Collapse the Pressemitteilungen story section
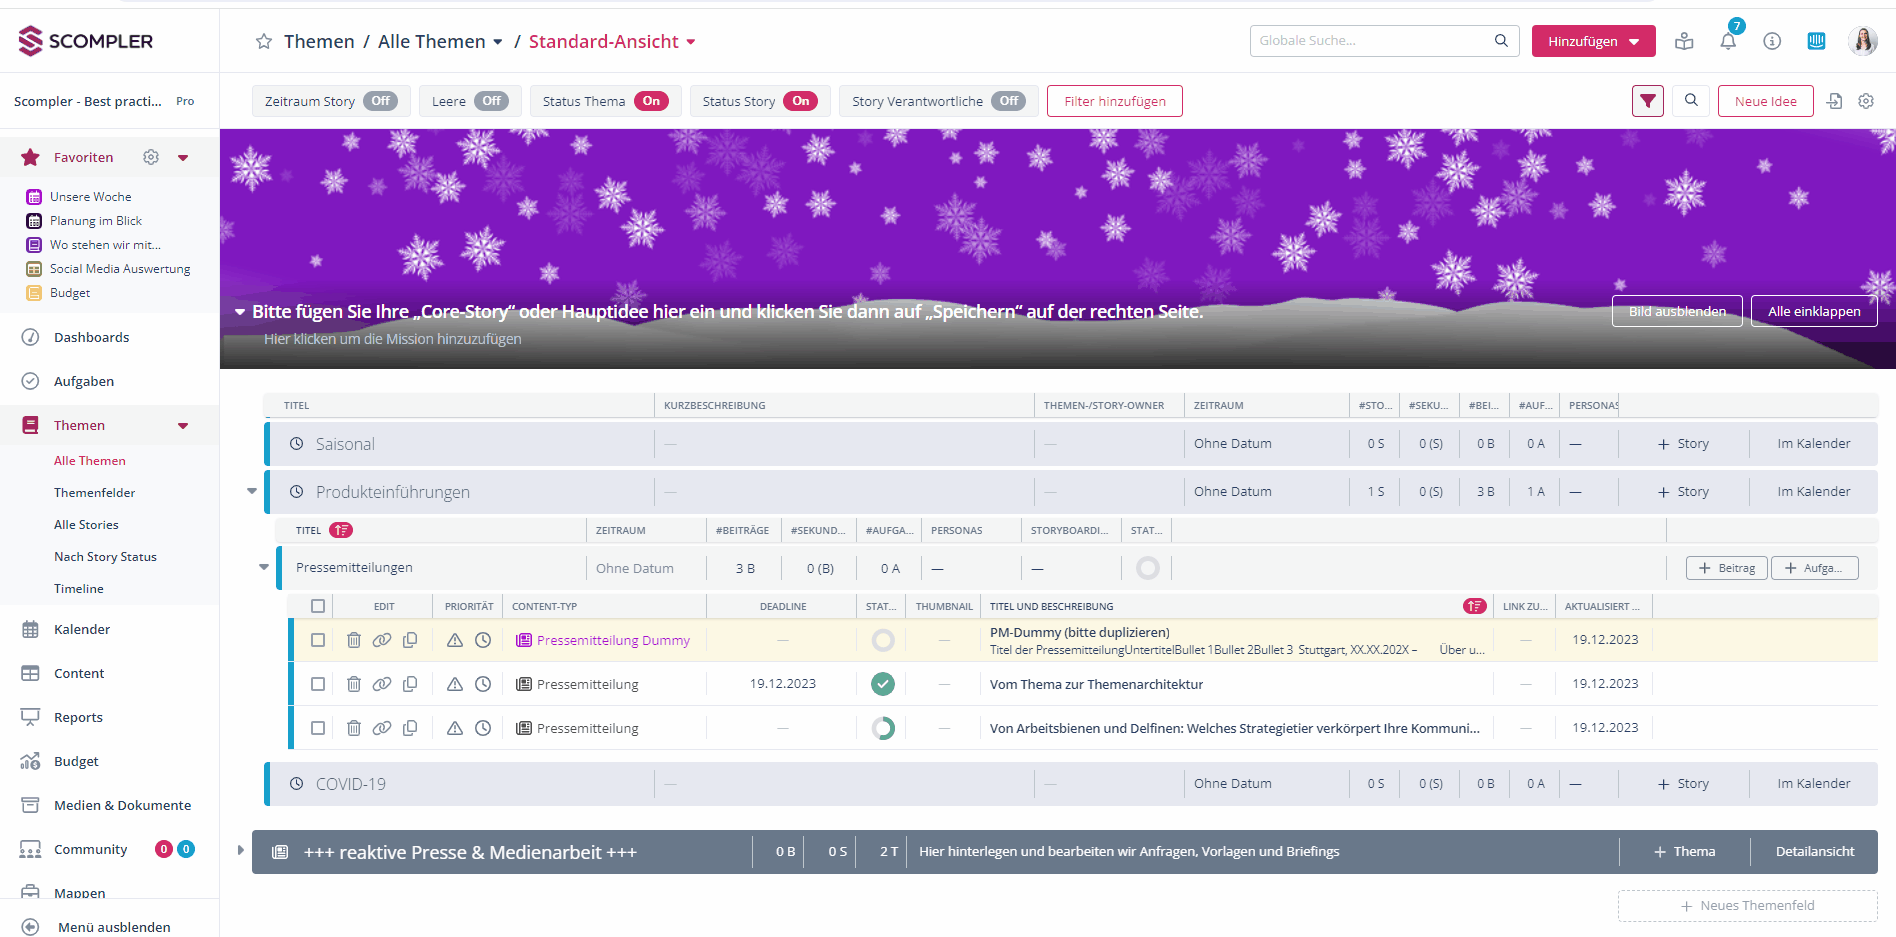The image size is (1896, 937). 263,567
